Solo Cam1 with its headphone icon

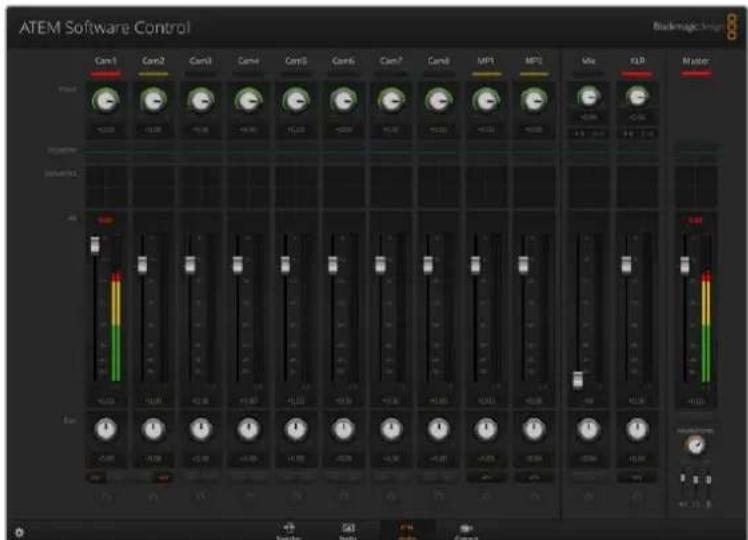point(105,497)
